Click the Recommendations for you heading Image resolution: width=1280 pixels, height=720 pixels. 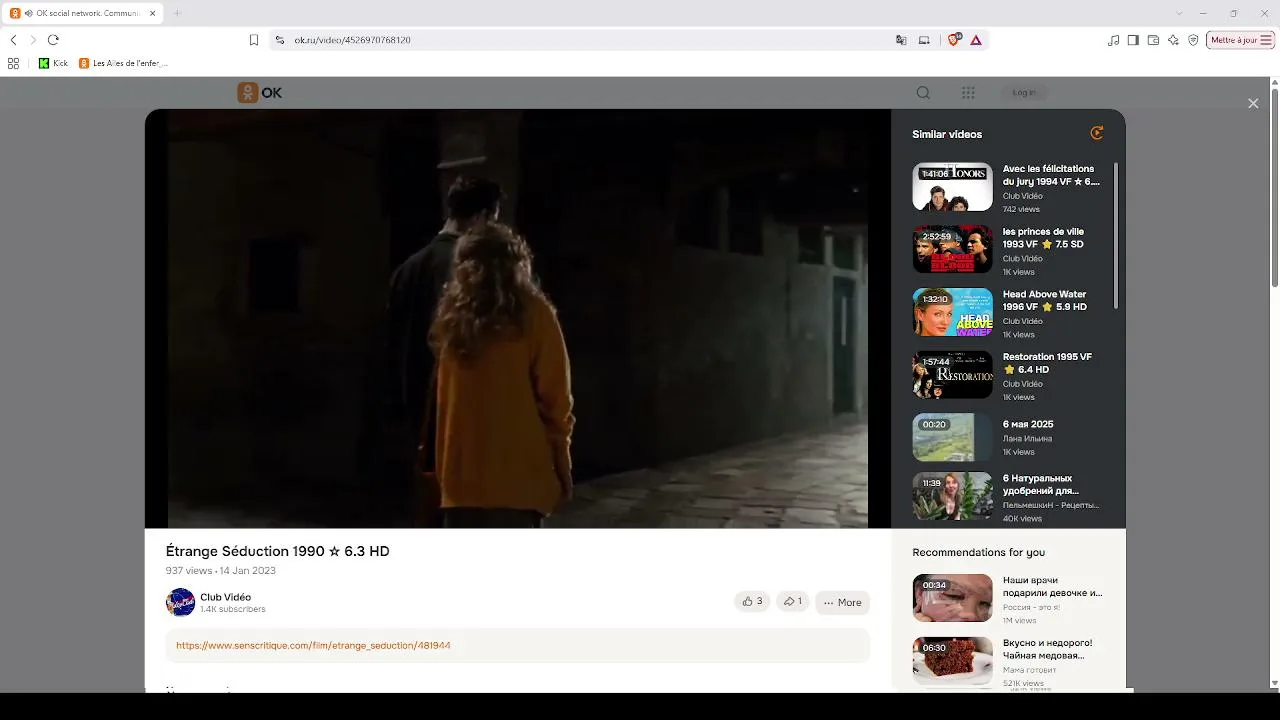click(978, 552)
